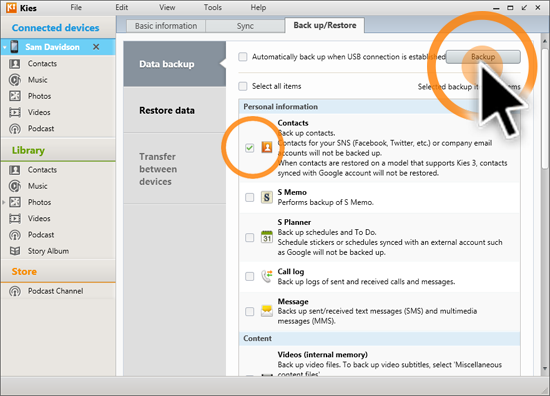
Task: Select the Sam Davidson device row
Action: point(58,47)
